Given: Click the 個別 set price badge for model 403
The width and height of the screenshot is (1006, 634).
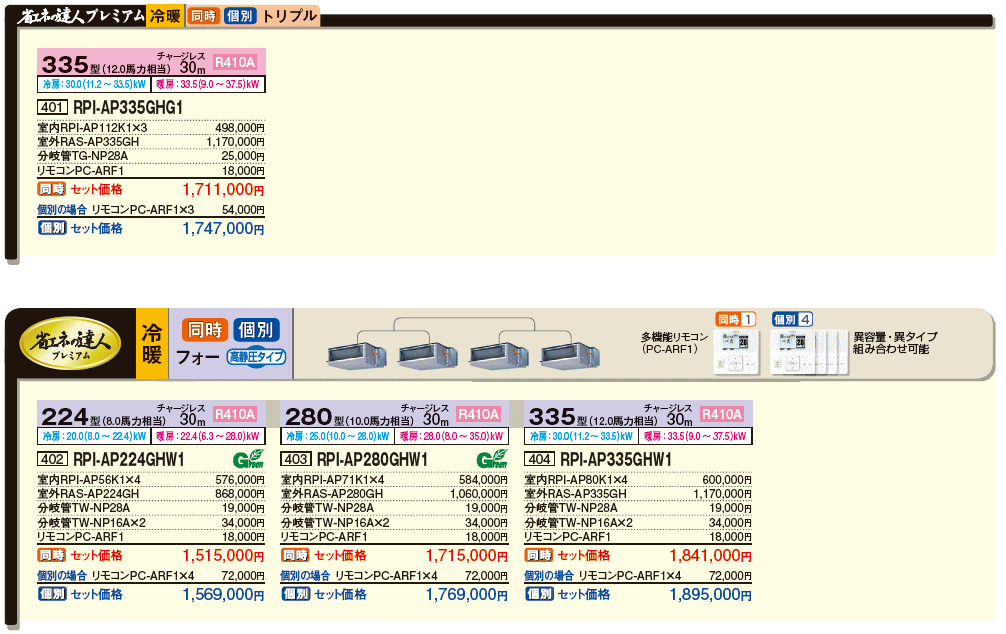Looking at the screenshot, I should click(296, 594).
